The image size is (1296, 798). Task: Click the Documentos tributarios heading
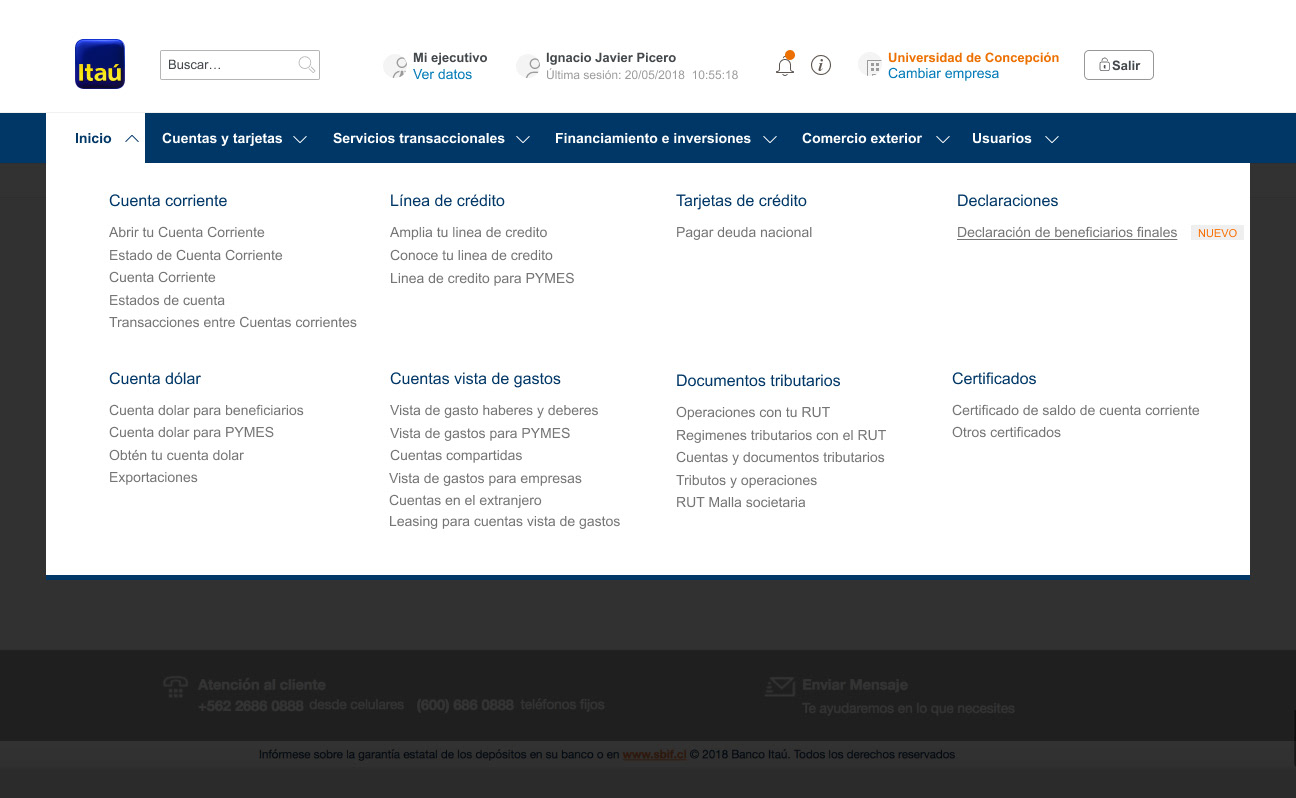(x=758, y=381)
